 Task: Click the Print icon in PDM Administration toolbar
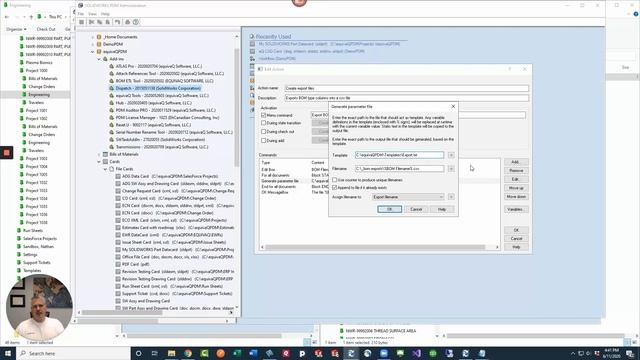(x=127, y=22)
